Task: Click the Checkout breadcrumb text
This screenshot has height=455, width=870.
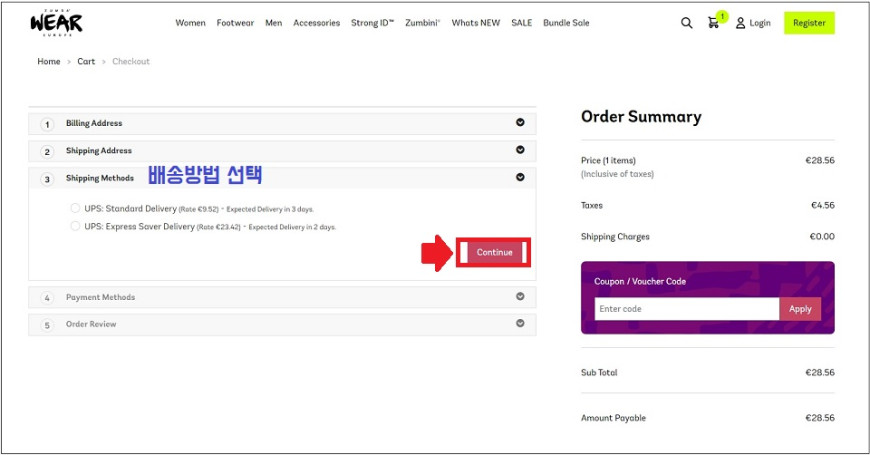Action: tap(131, 62)
